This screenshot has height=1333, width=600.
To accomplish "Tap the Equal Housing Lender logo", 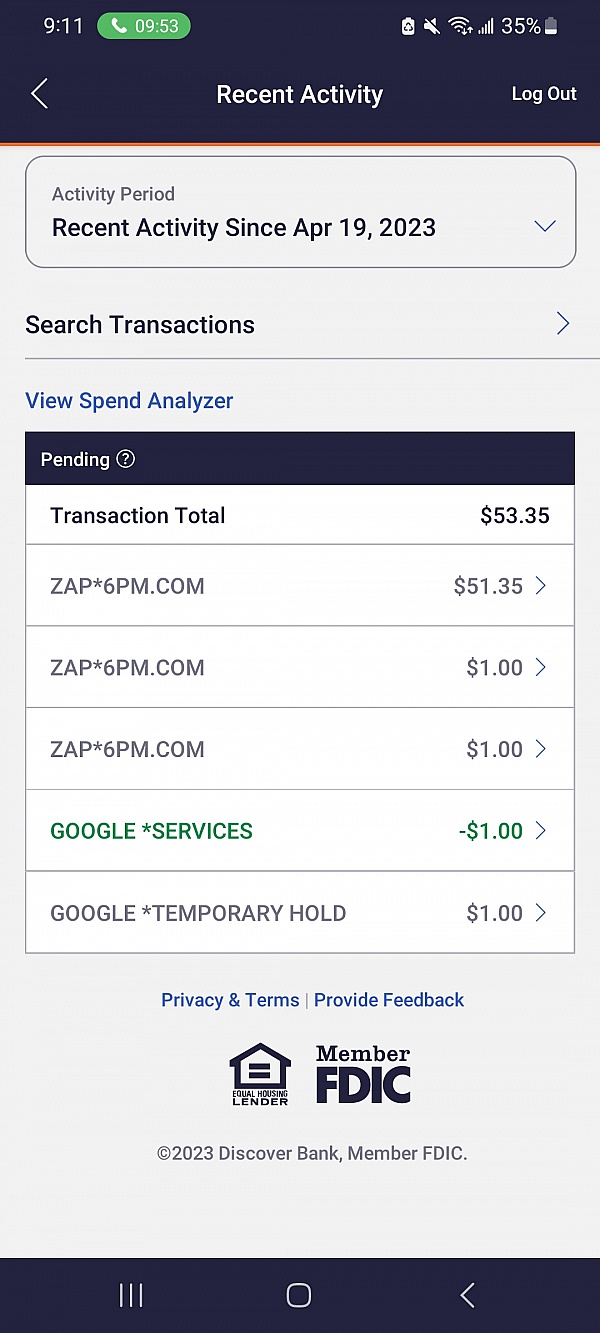I will pos(260,1074).
